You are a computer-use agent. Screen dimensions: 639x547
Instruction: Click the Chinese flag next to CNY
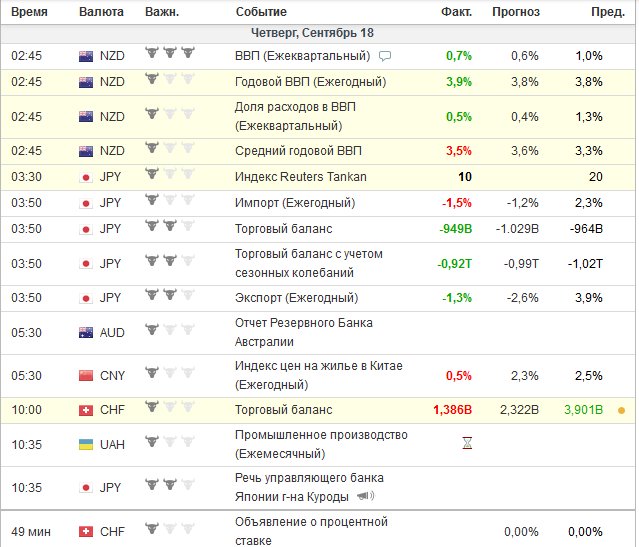pyautogui.click(x=86, y=375)
